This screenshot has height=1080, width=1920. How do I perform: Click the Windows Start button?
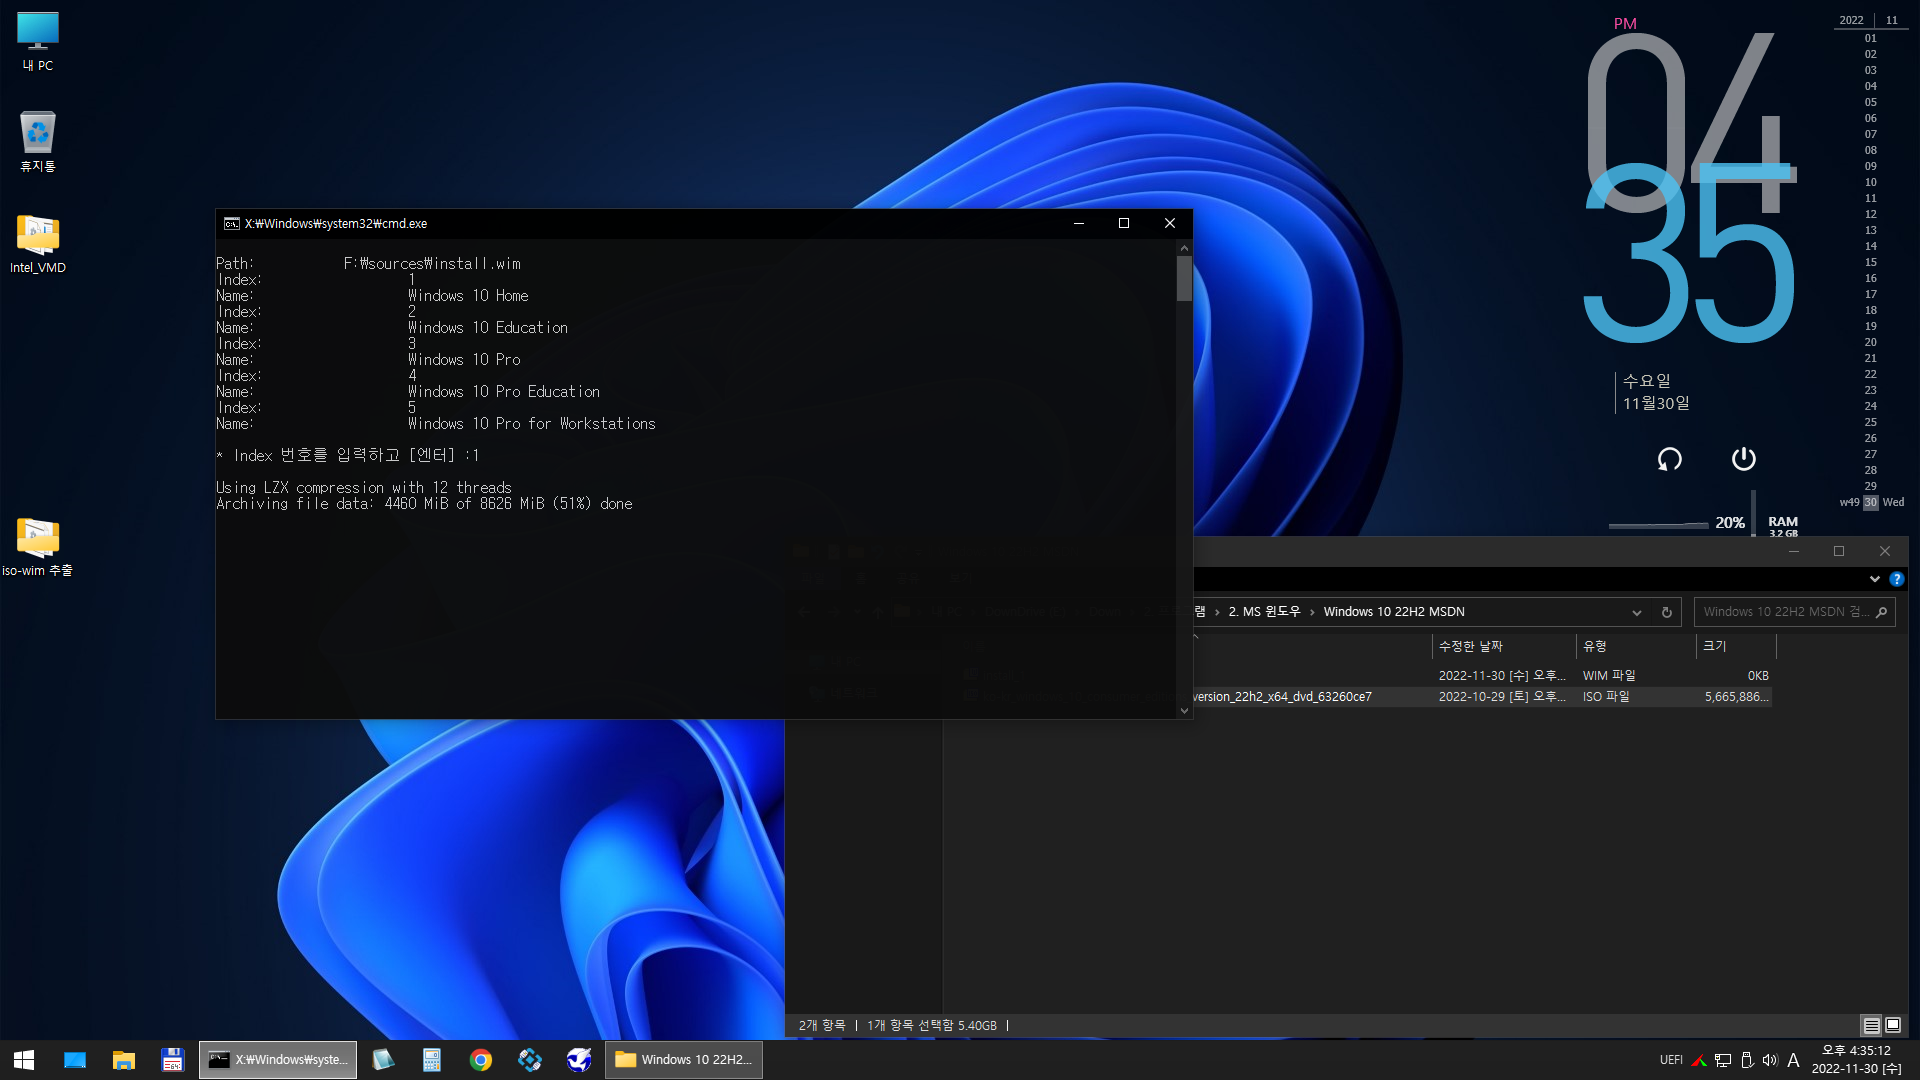pyautogui.click(x=24, y=1060)
